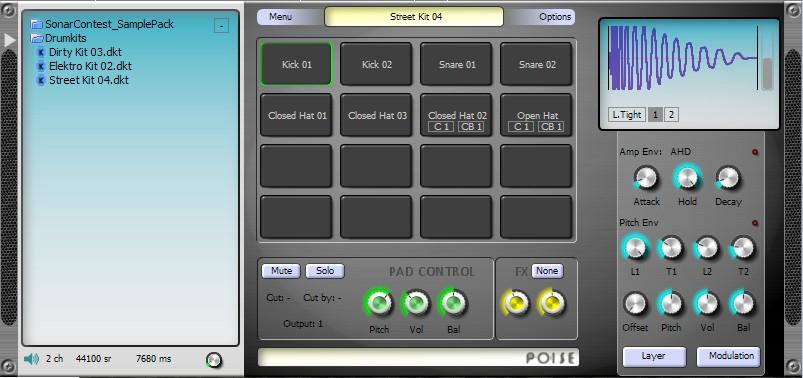Select the Kick 02 pad
Viewport: 803px width, 378px height.
click(x=376, y=64)
